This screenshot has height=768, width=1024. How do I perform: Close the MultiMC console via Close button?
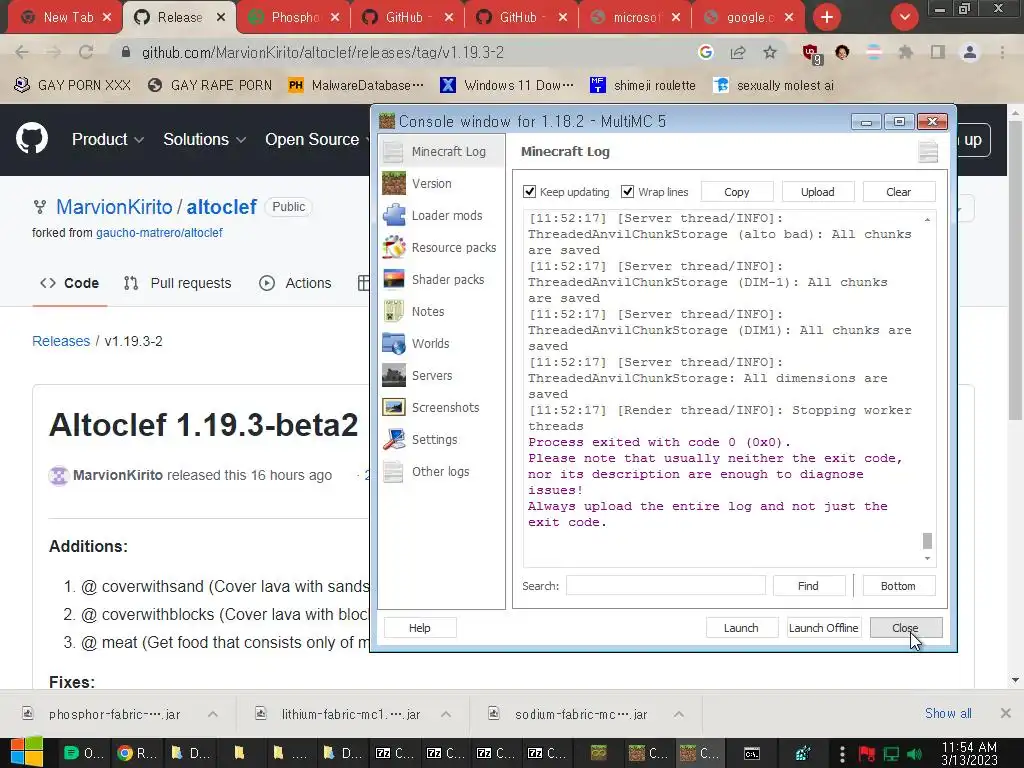[x=906, y=628]
